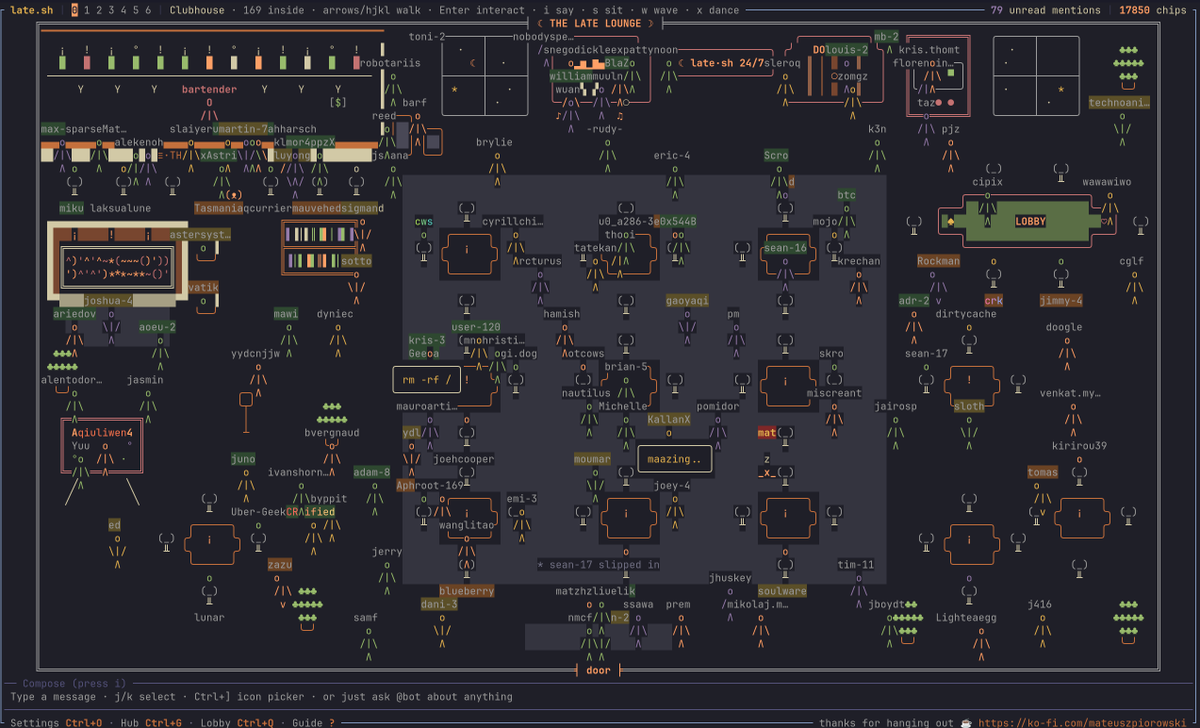The width and height of the screenshot is (1200, 728).
Task: Go to Lobby via bottom bar
Action: [237, 722]
